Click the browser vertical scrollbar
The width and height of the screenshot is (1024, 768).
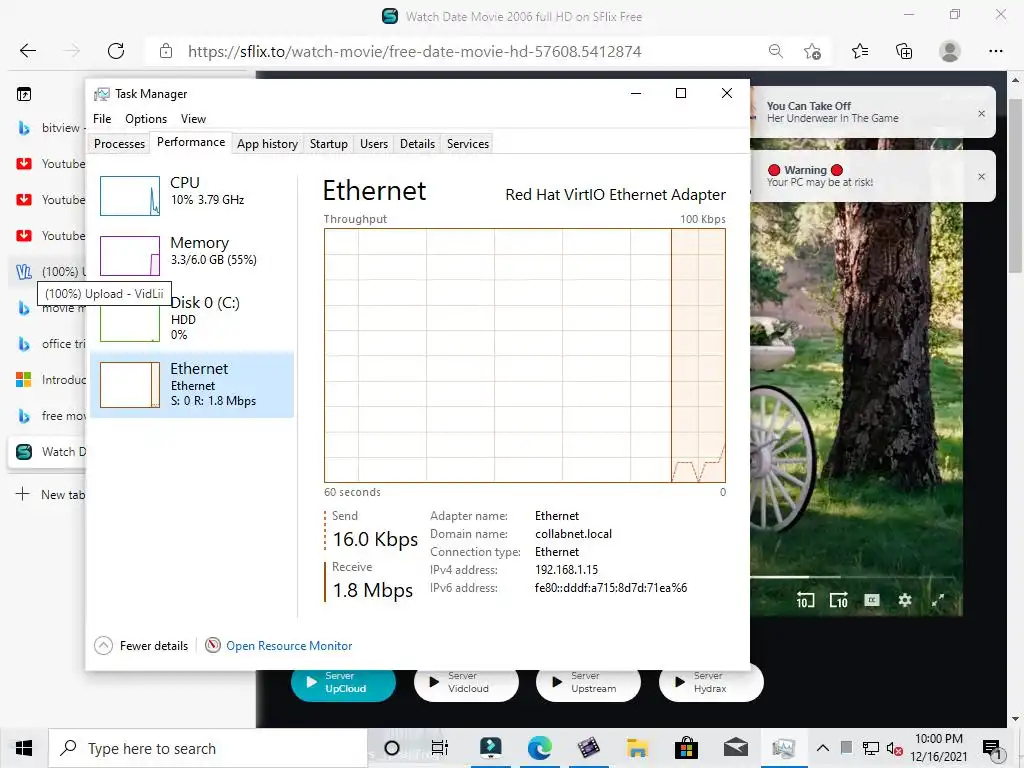click(x=1015, y=185)
